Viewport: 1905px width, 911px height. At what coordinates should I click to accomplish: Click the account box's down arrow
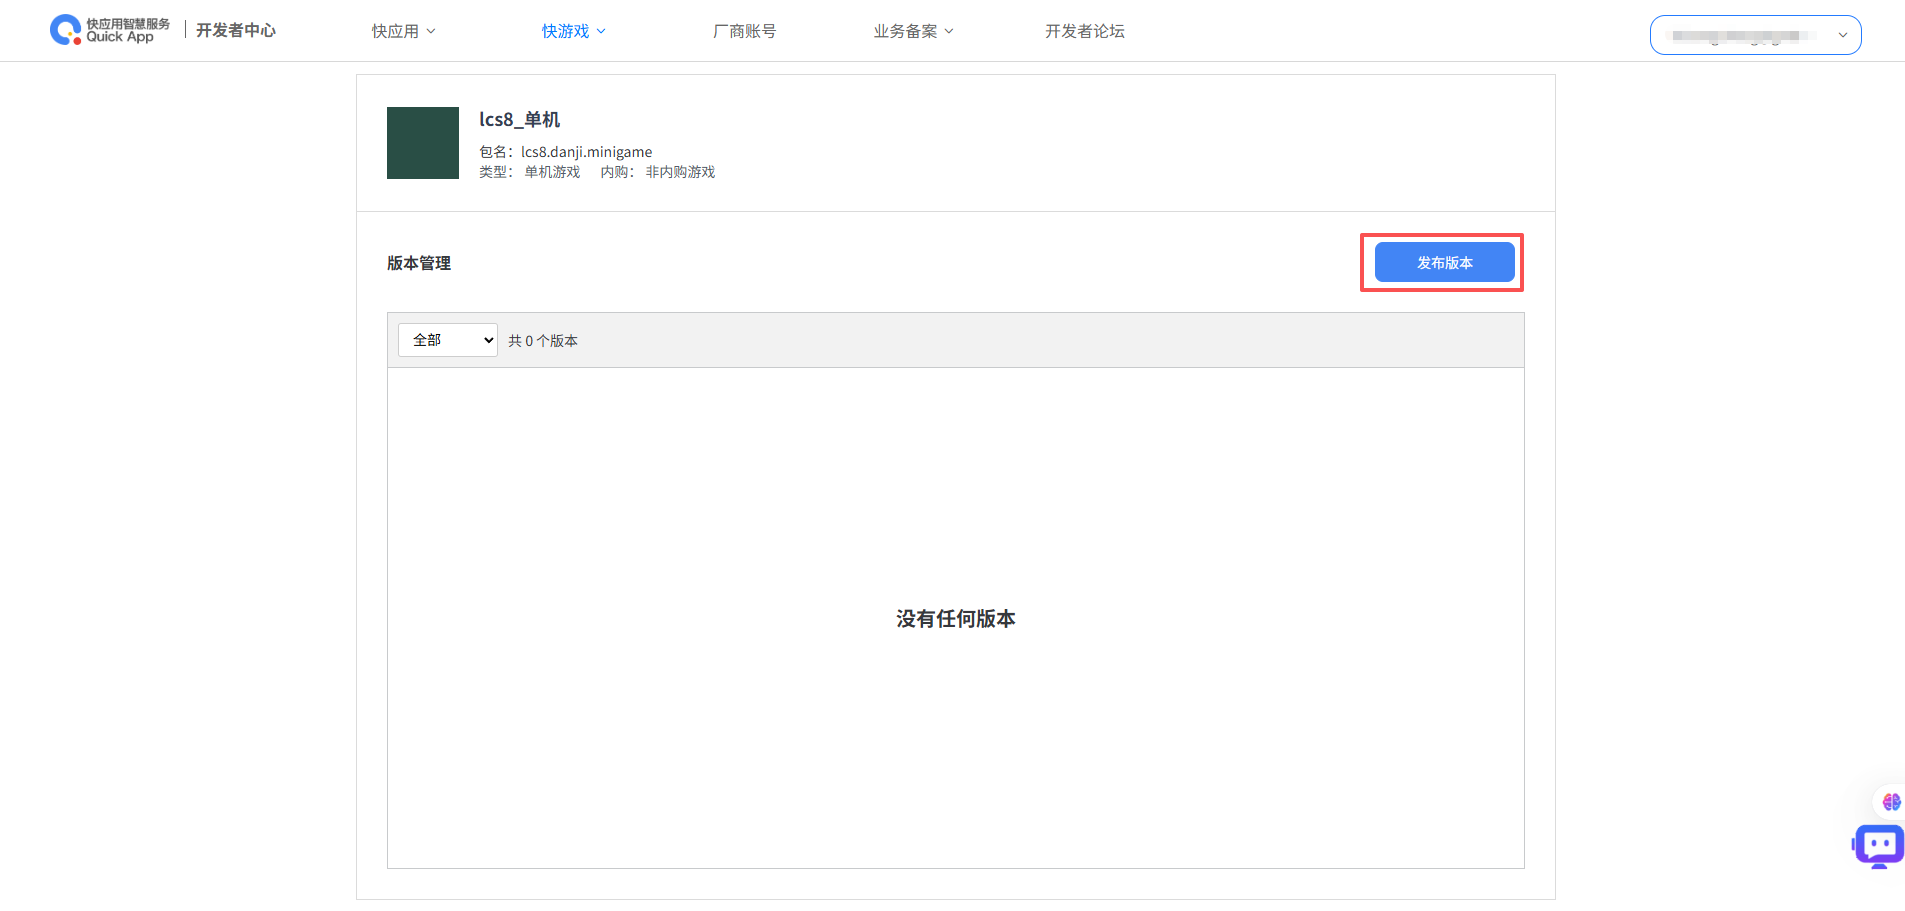pos(1842,35)
